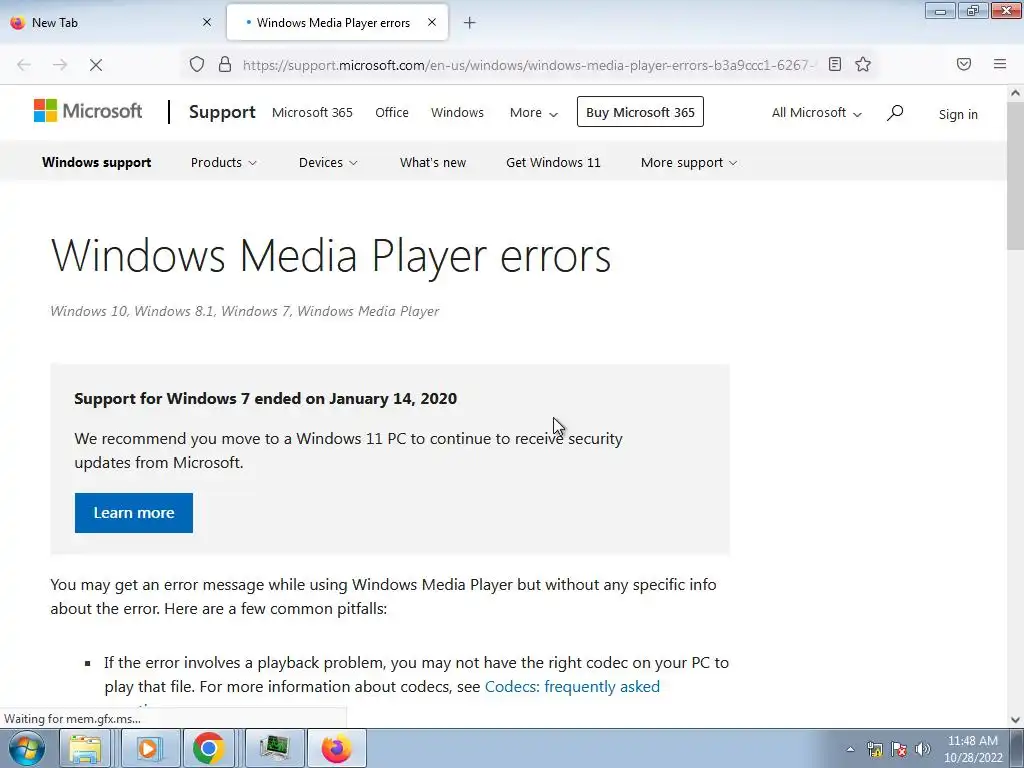Click the 'Windows 10, Windows 8.1' applies-to line
Image resolution: width=1024 pixels, height=768 pixels.
pyautogui.click(x=245, y=312)
